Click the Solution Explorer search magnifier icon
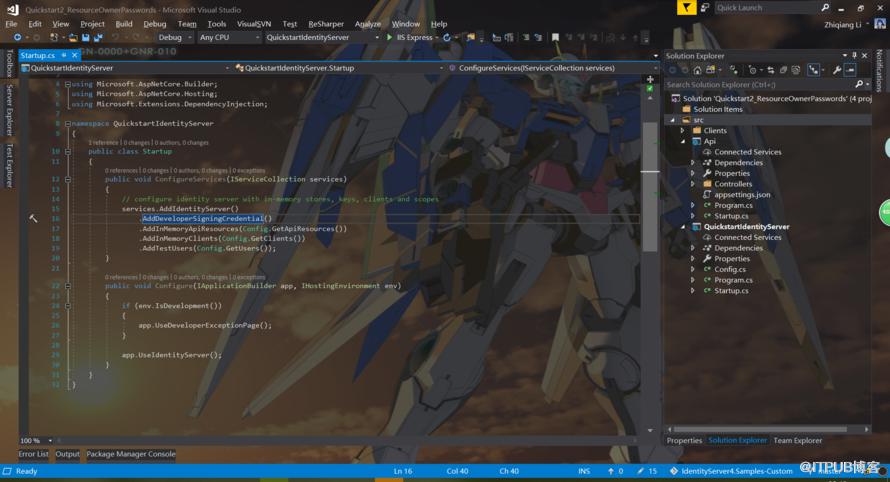This screenshot has width=890, height=482. (859, 85)
